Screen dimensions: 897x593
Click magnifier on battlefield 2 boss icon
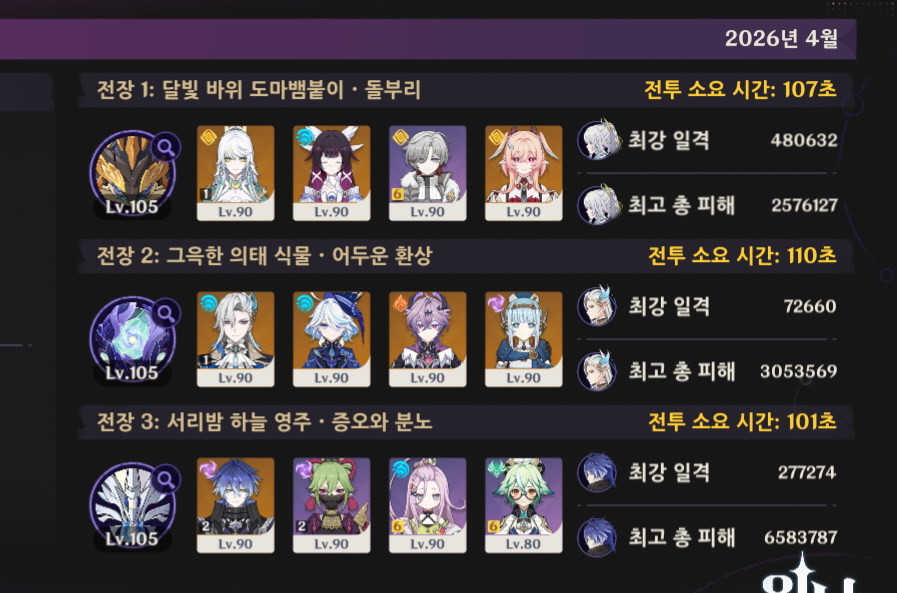point(166,313)
